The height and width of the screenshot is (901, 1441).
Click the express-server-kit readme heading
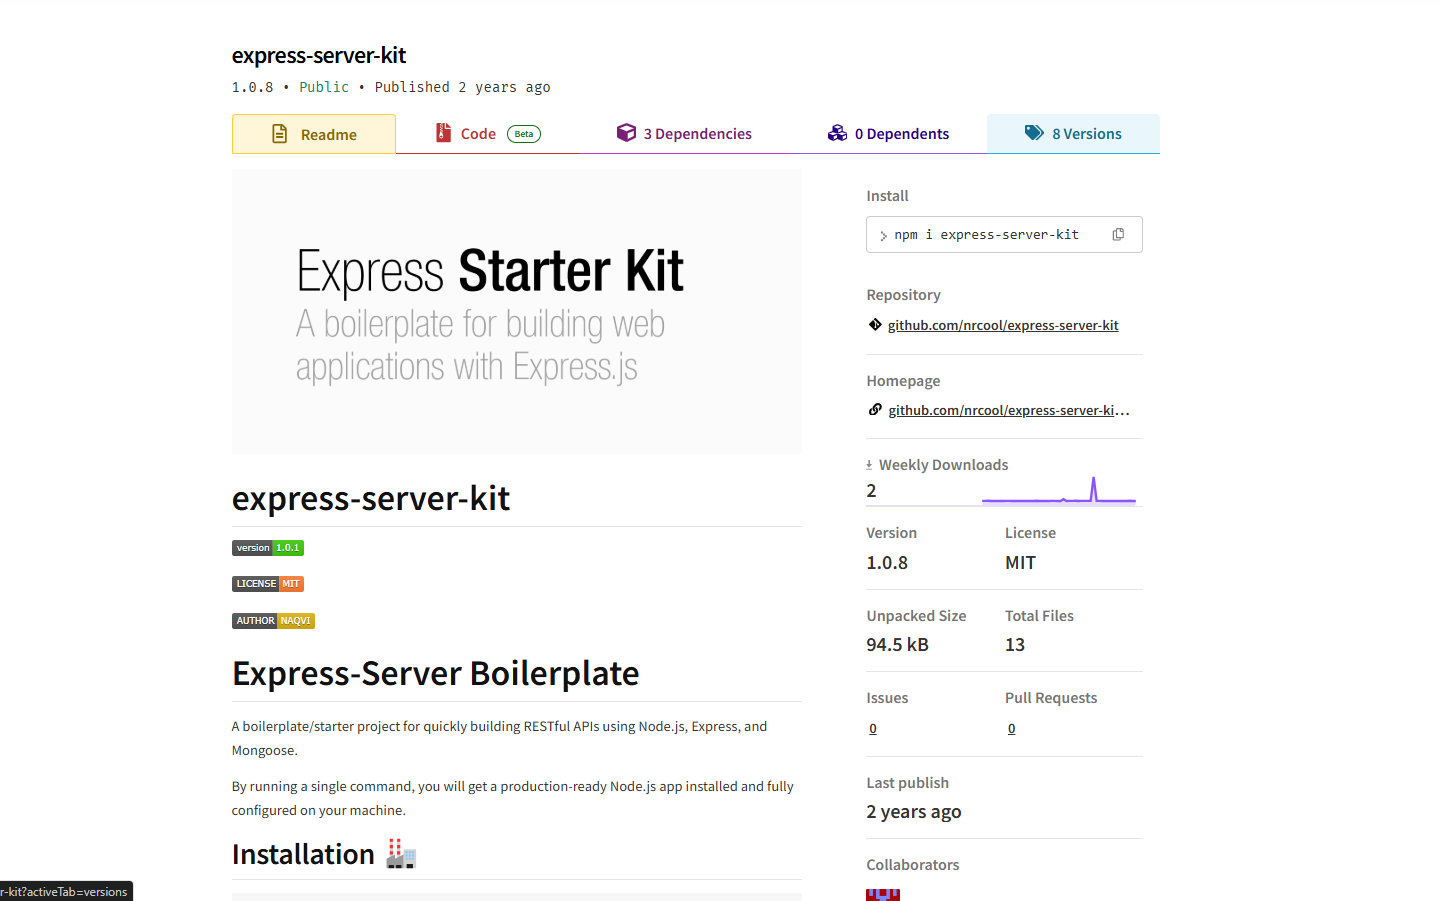(371, 498)
